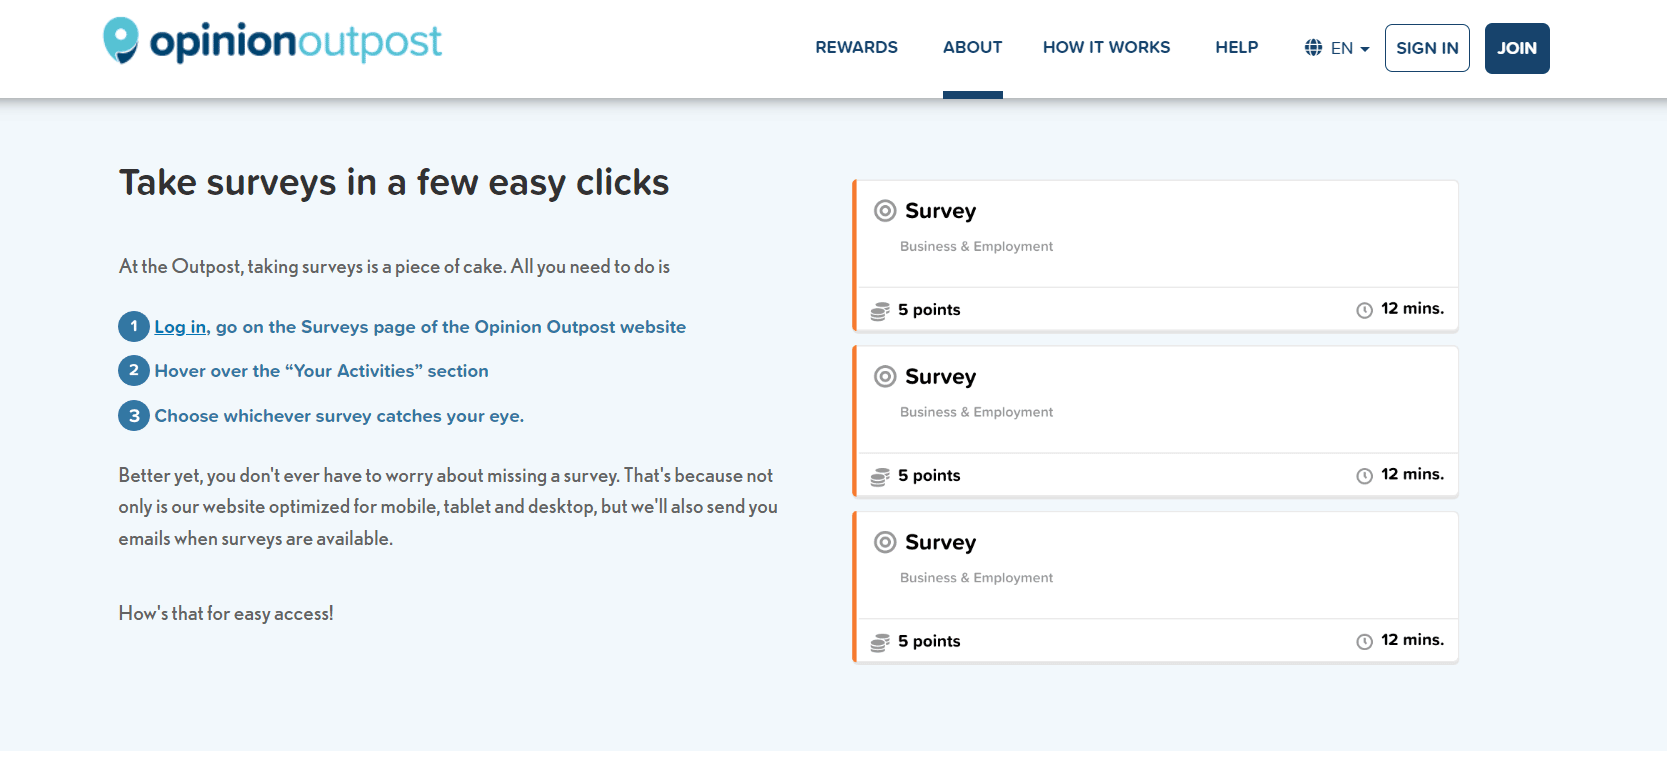Click the step 3 number badge
Viewport: 1667px width, 765px height.
pos(134,415)
